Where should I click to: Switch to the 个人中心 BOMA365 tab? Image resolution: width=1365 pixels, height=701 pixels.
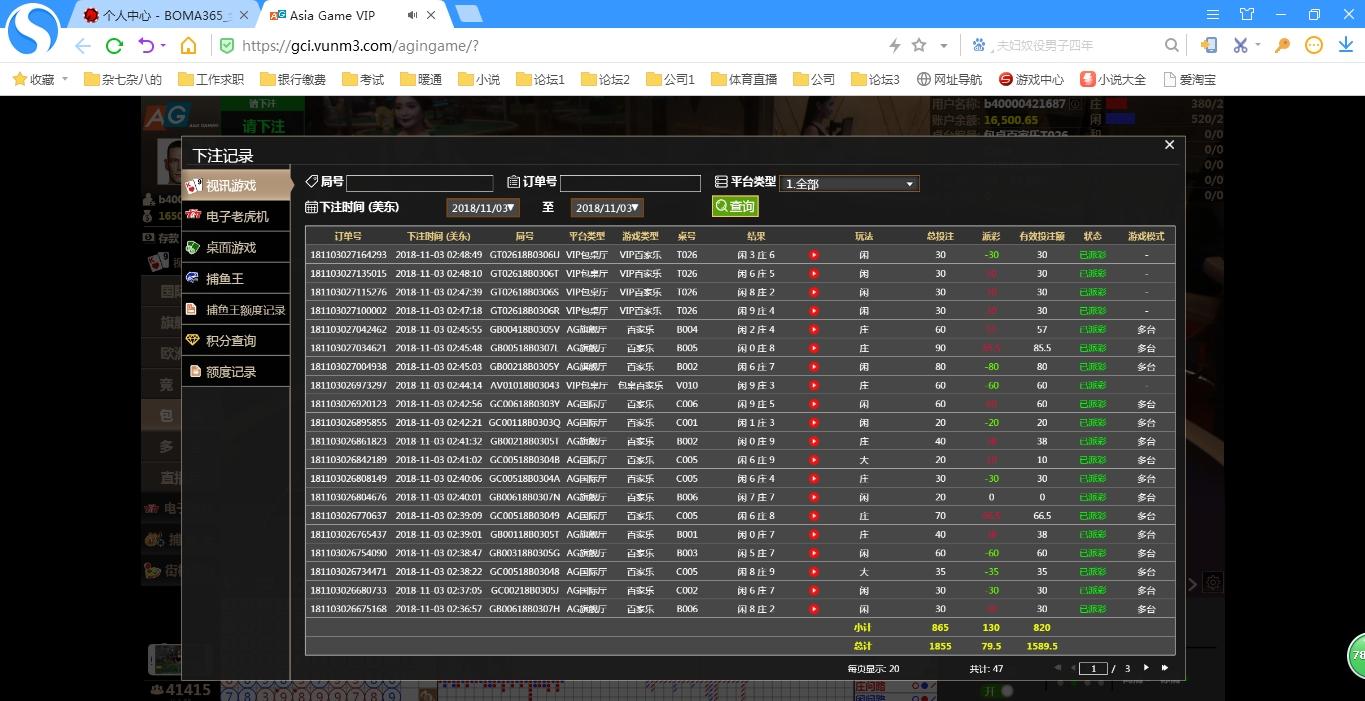166,15
